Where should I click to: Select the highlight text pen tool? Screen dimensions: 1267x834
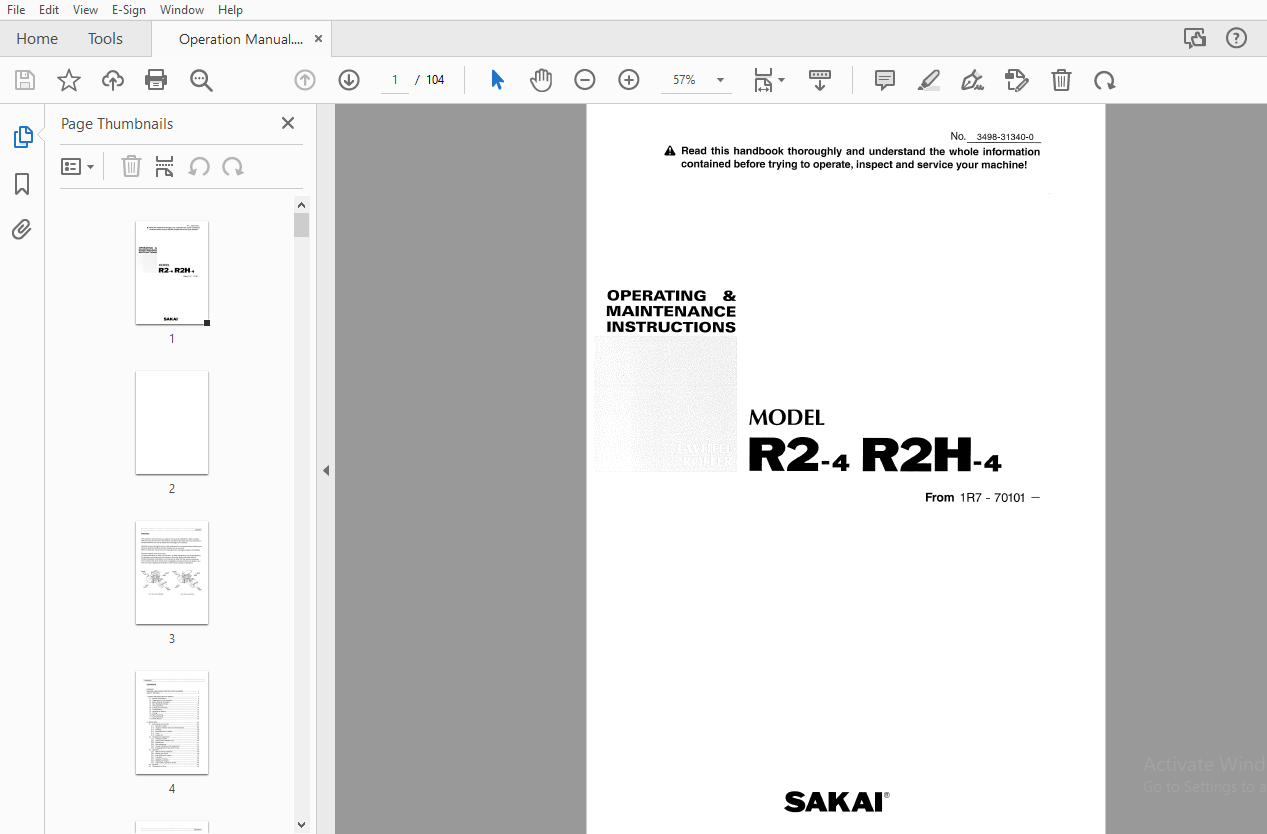(929, 80)
